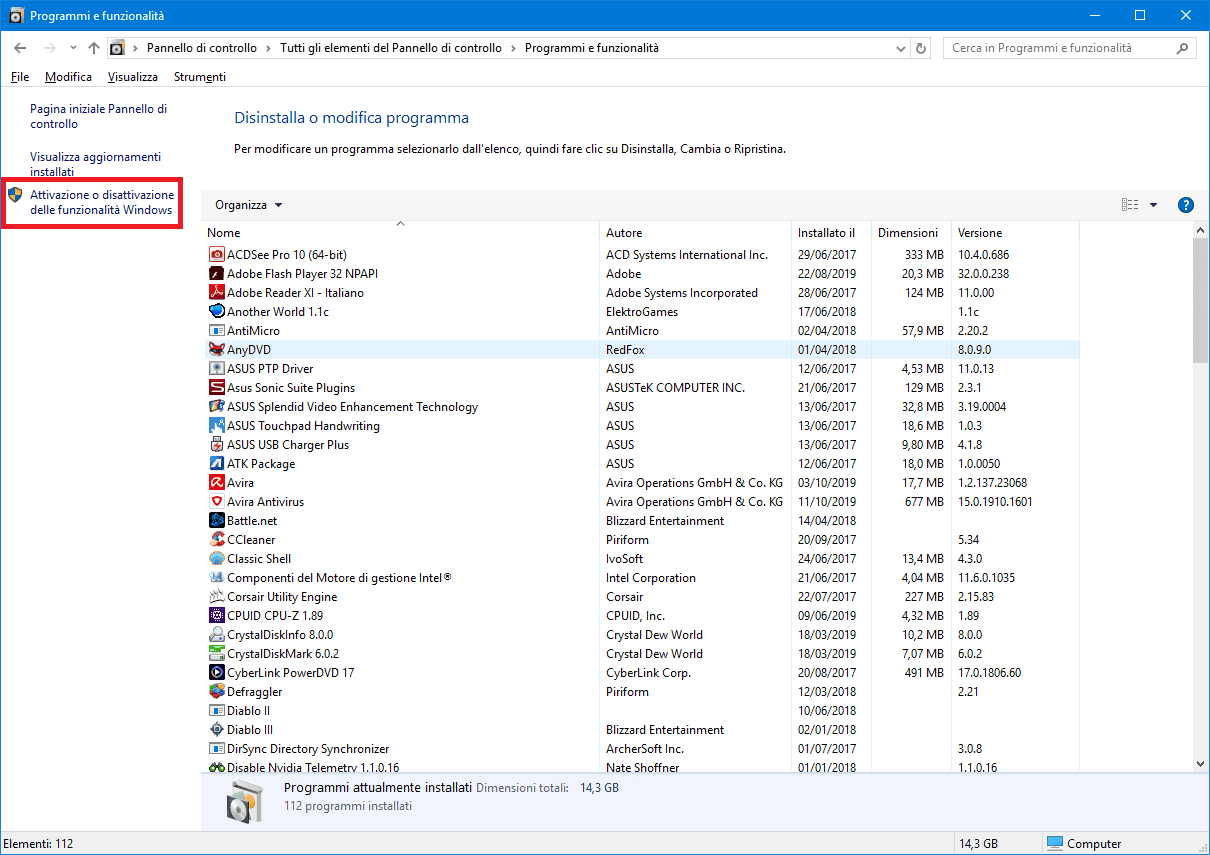Image resolution: width=1210 pixels, height=855 pixels.
Task: Expand the address bar history dropdown
Action: pos(902,48)
